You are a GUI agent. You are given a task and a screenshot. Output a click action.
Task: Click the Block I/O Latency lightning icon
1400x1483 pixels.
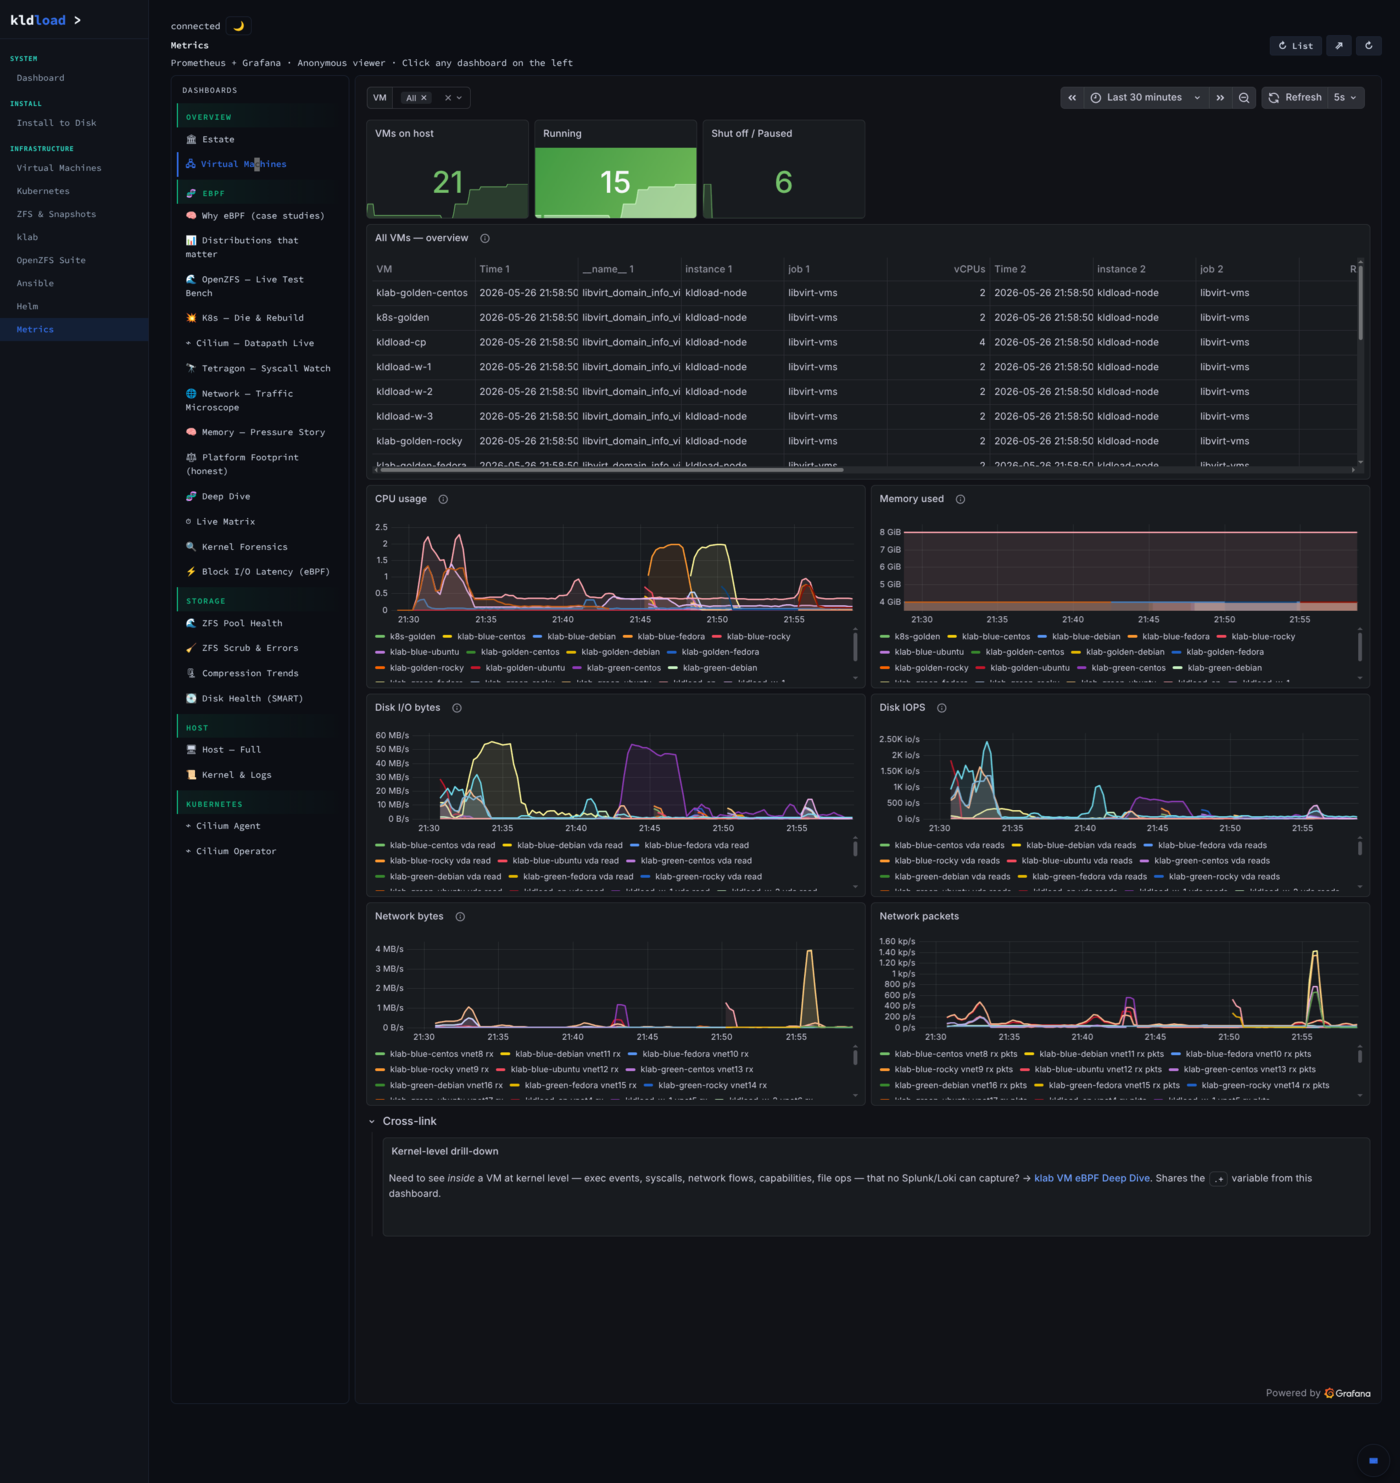pyautogui.click(x=191, y=572)
